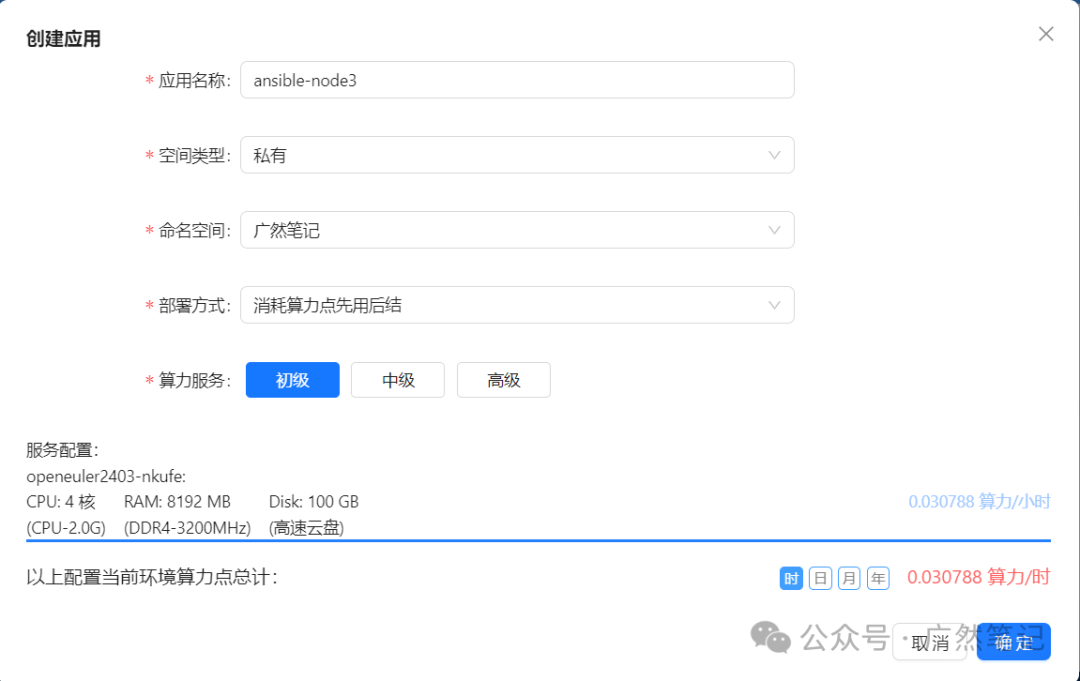Click the openeuler2403-nkufe service config name

pos(106,476)
